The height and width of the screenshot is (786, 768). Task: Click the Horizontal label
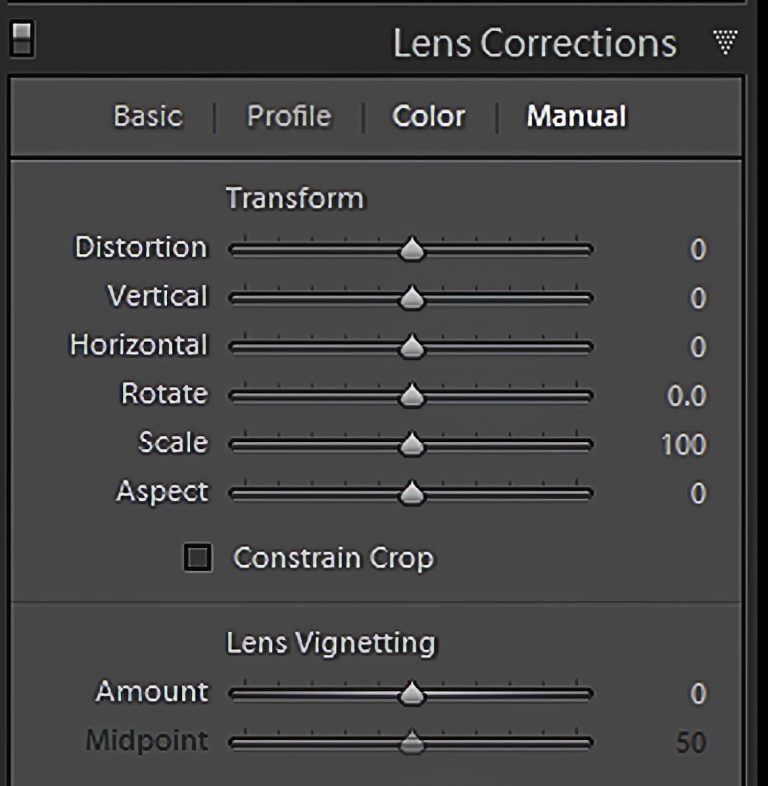(x=138, y=345)
